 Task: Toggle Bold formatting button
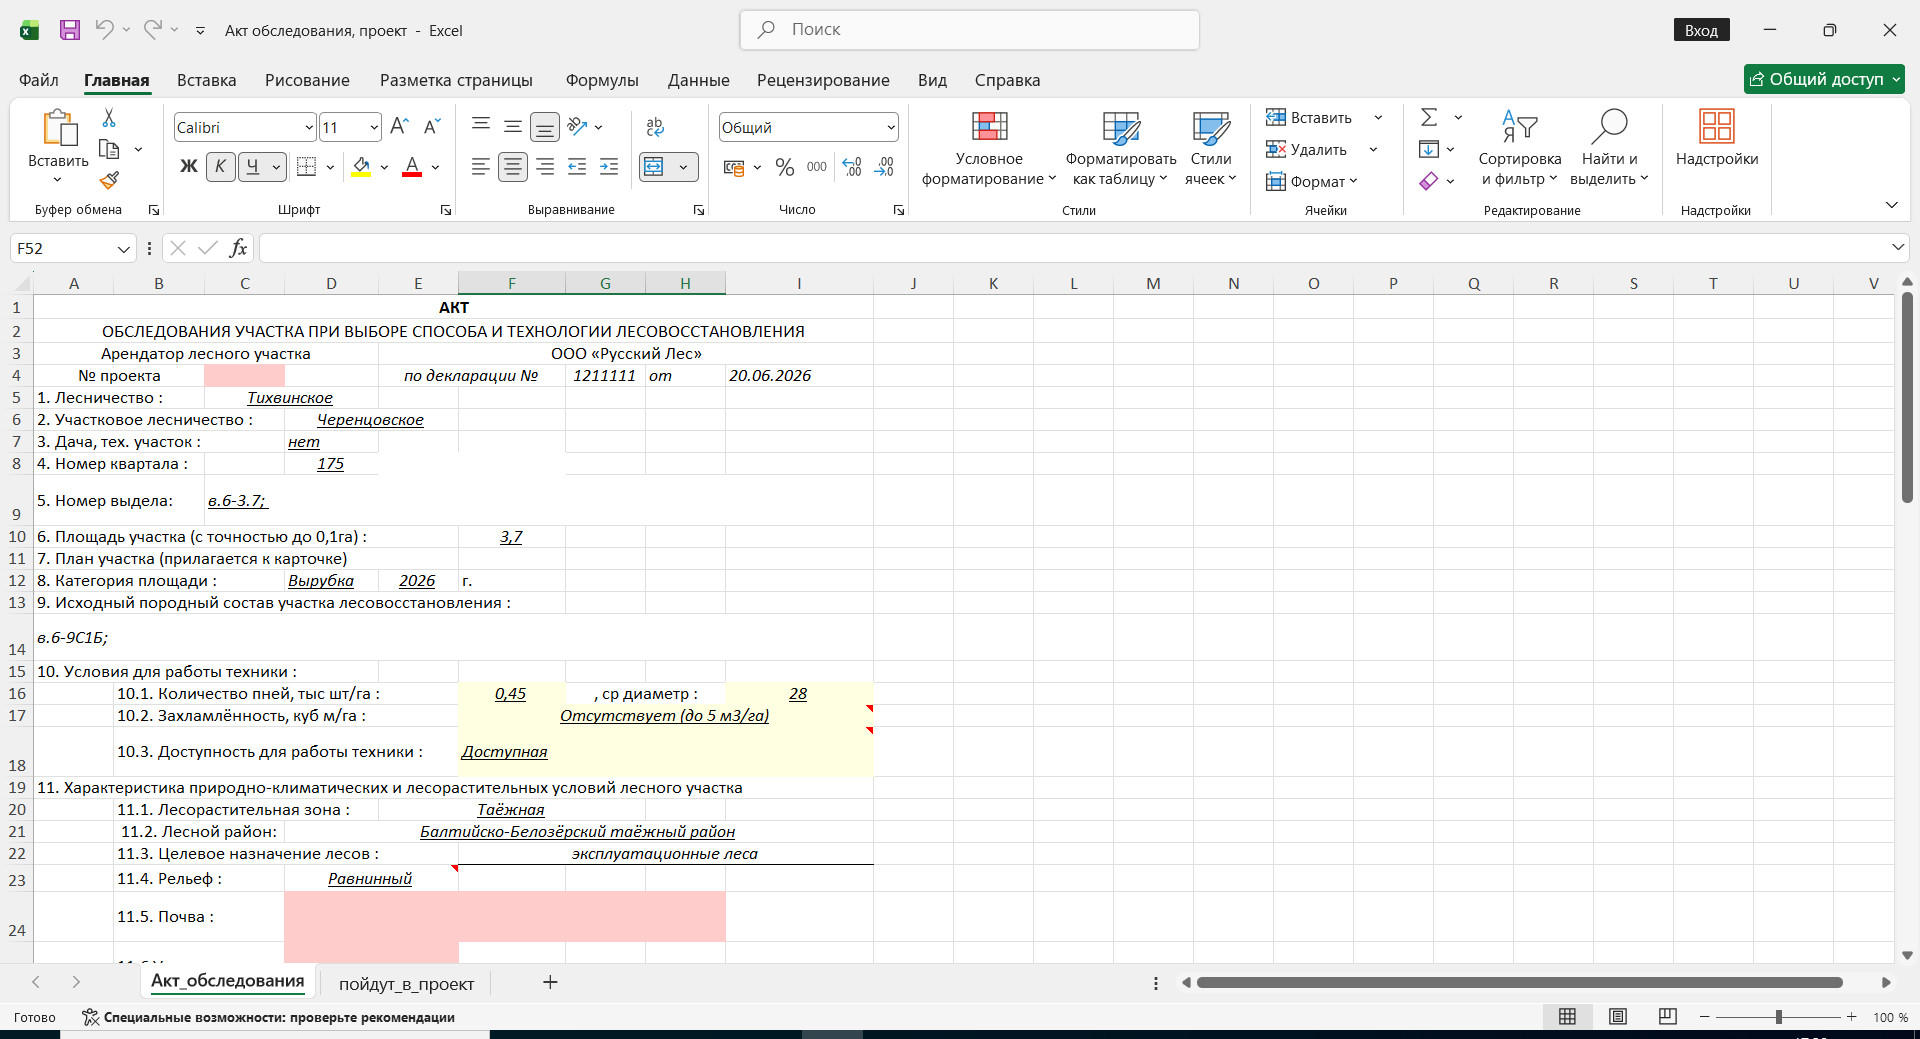pyautogui.click(x=188, y=167)
